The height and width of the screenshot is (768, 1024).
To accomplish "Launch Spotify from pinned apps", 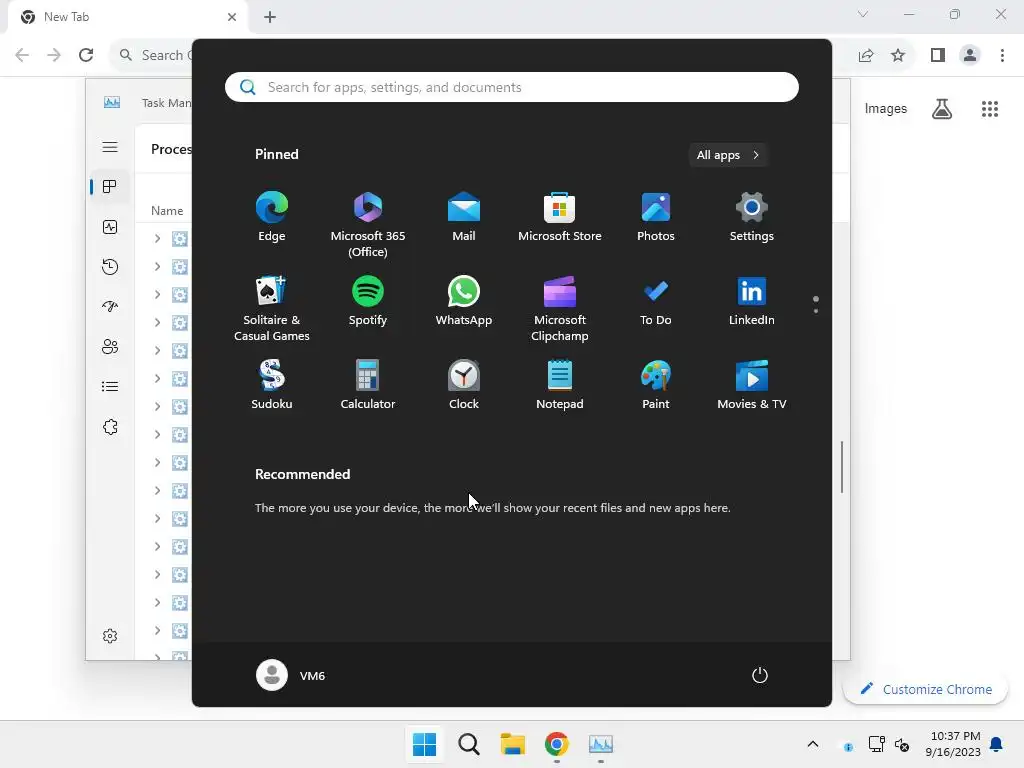I will point(368,301).
